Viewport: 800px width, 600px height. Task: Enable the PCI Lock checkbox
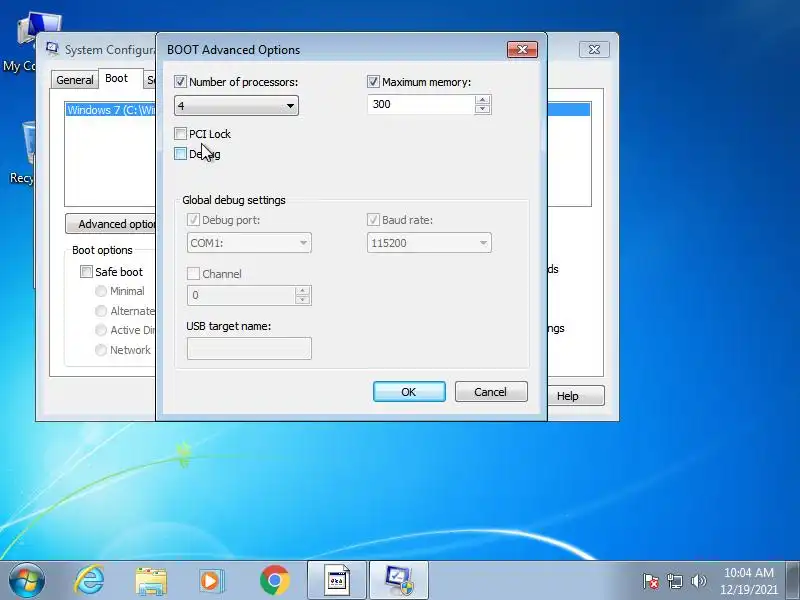(x=180, y=134)
